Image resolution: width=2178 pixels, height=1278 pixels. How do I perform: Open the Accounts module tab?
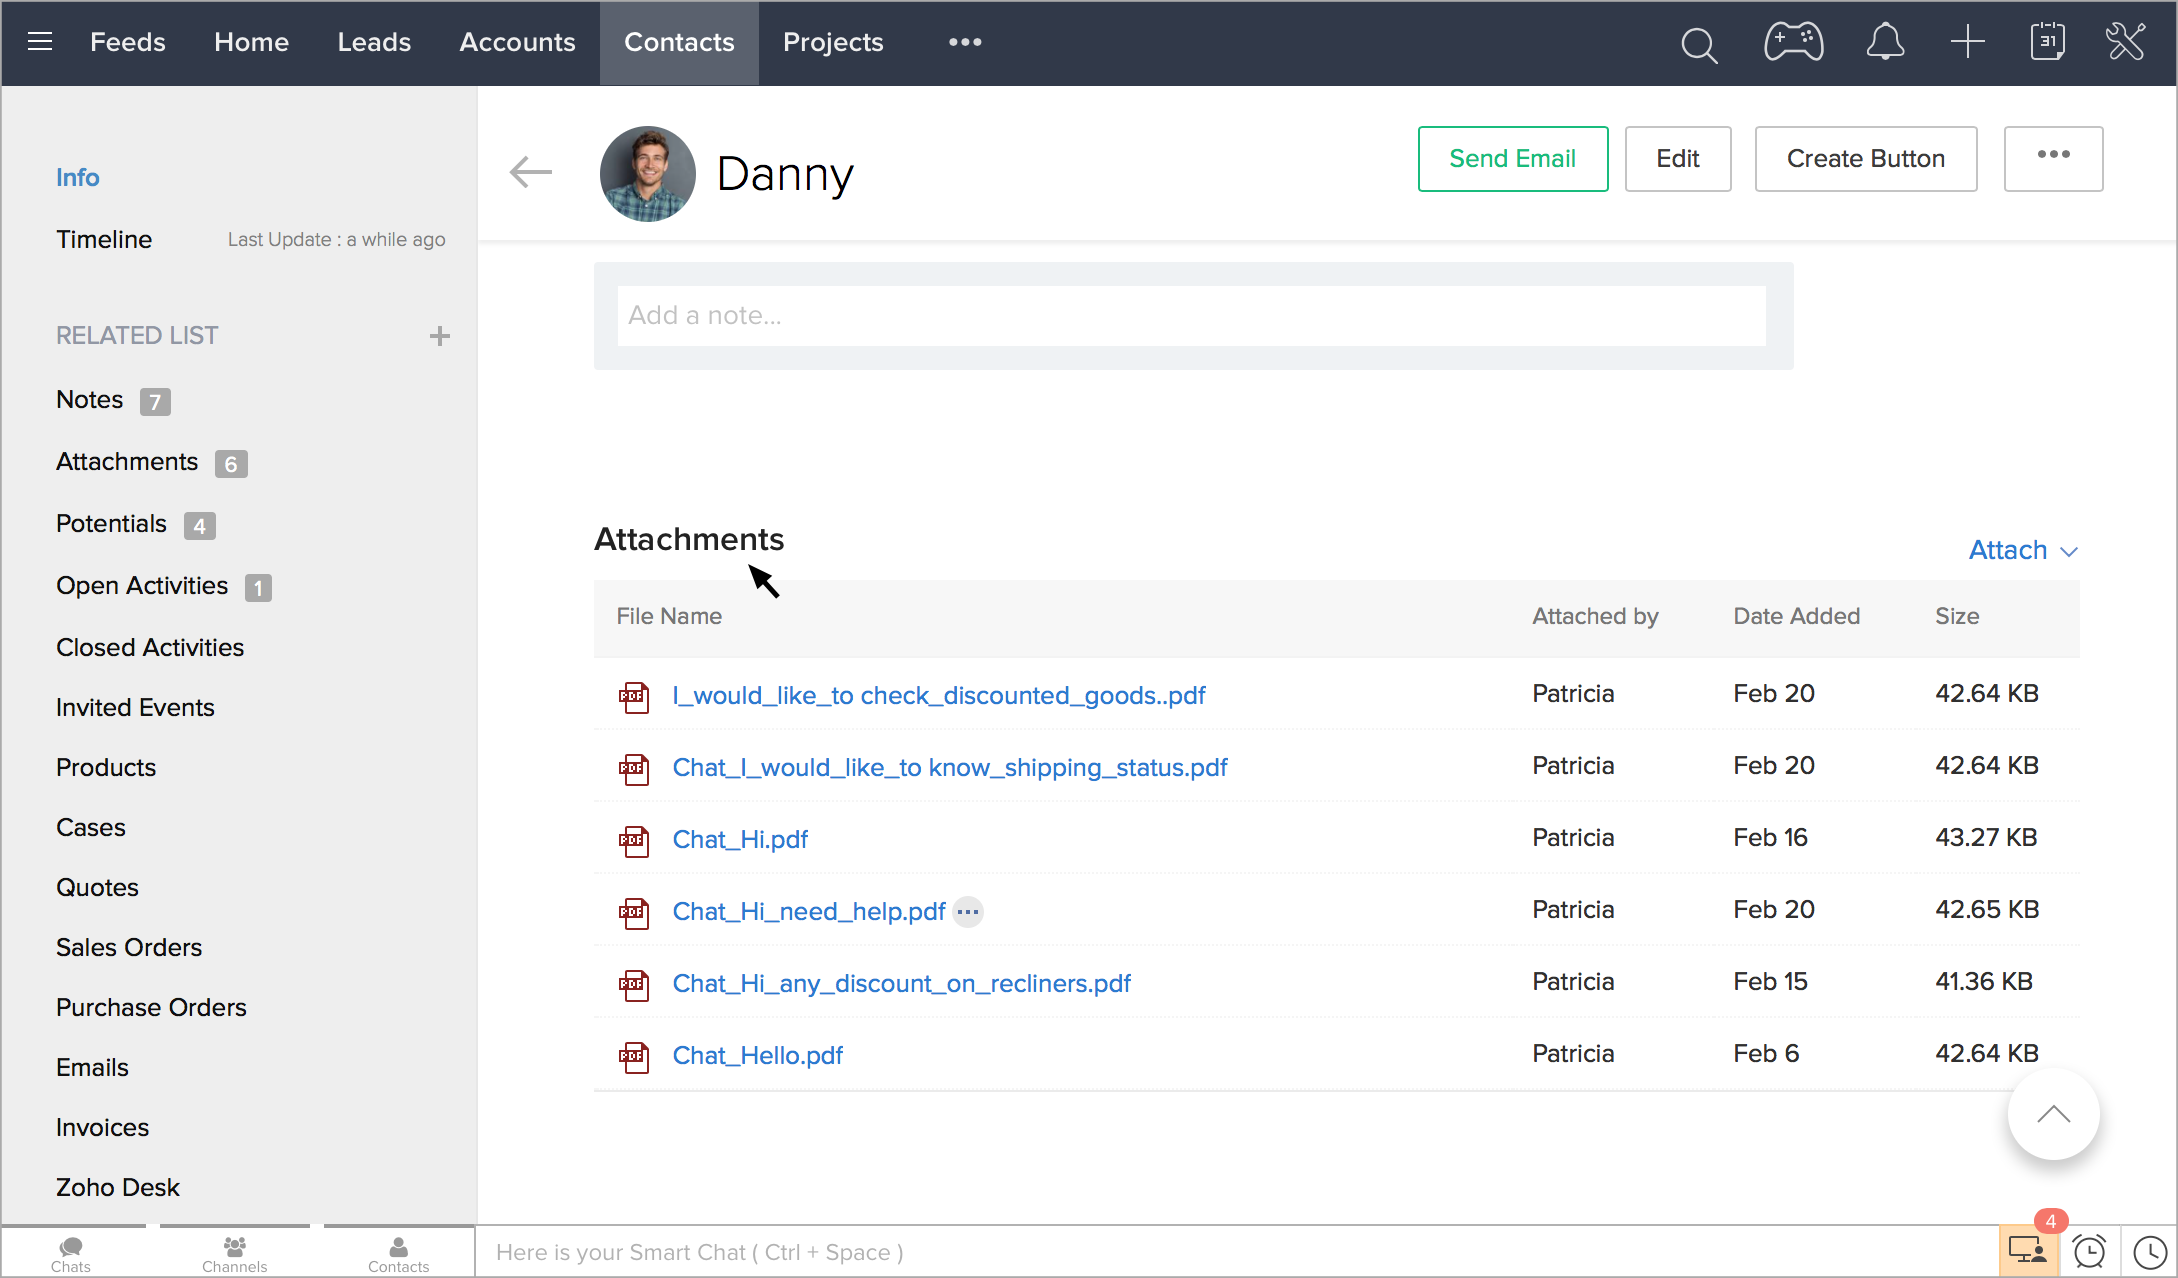click(517, 42)
